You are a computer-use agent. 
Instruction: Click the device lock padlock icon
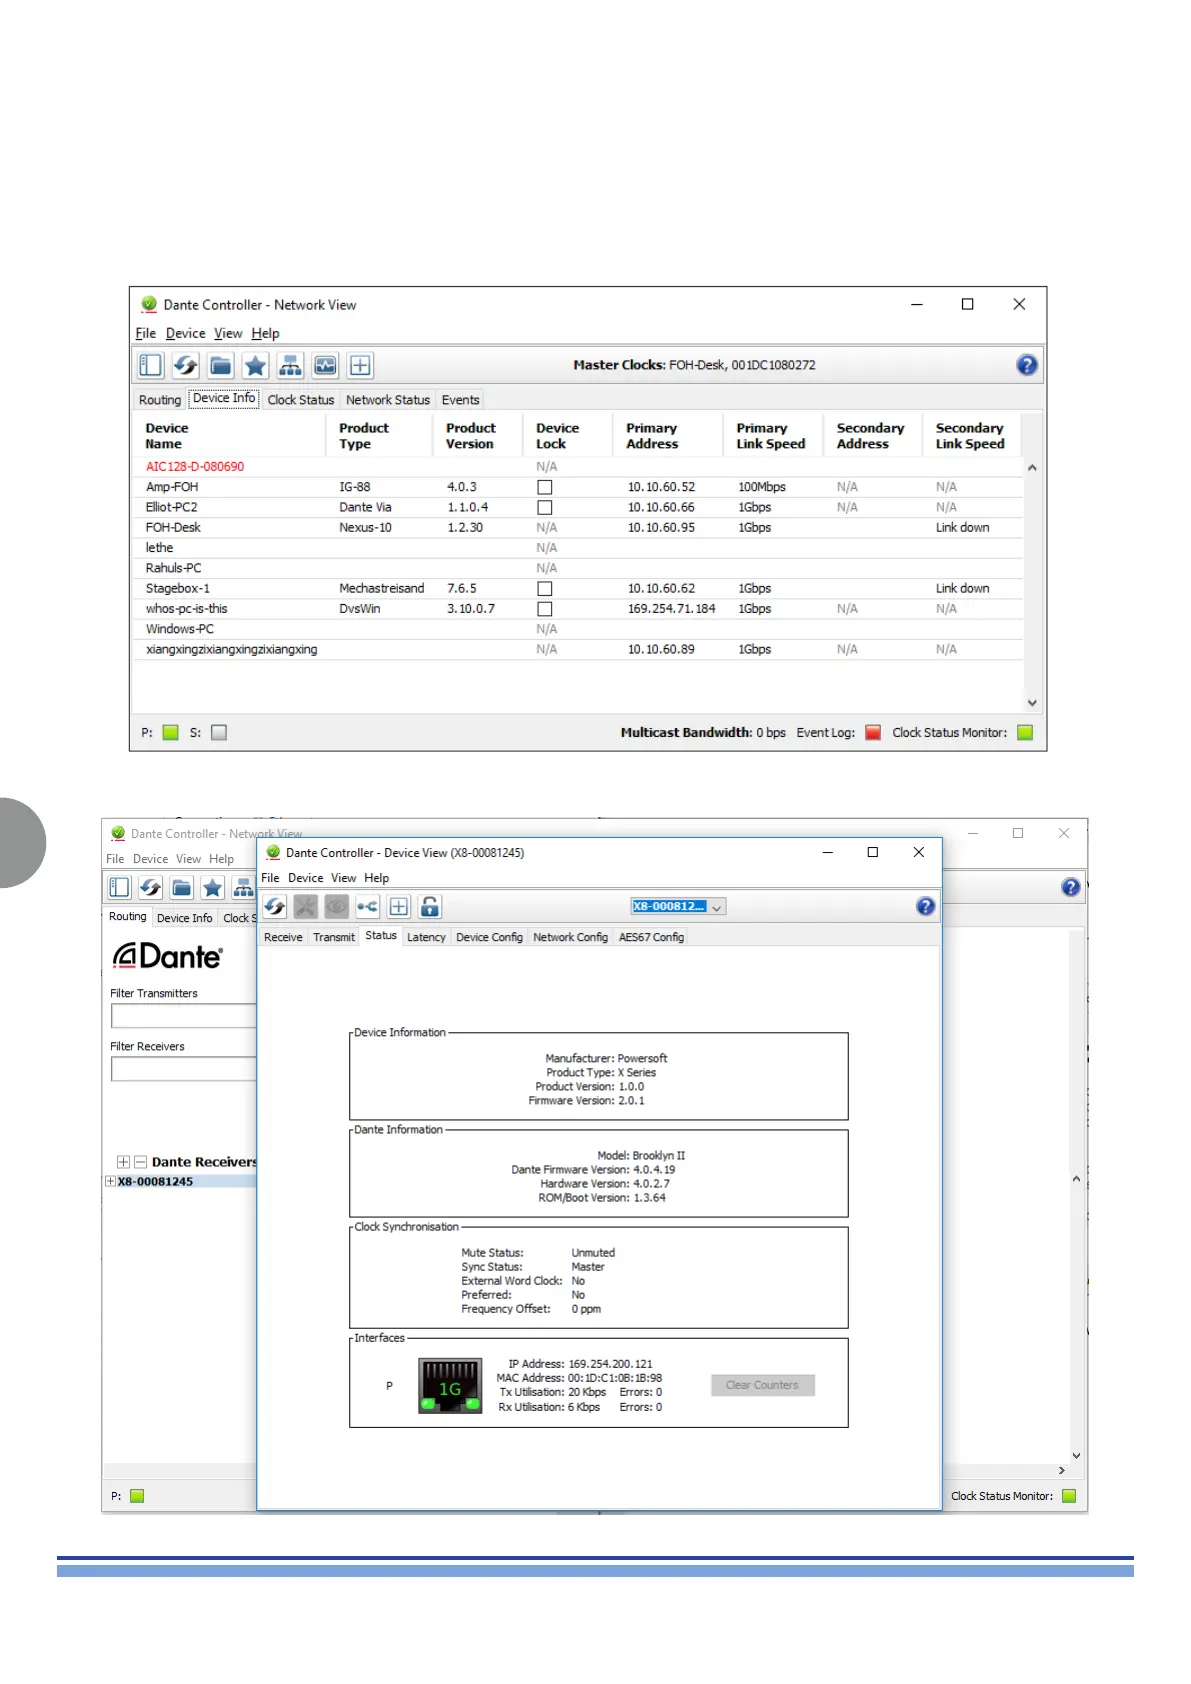pyautogui.click(x=430, y=907)
